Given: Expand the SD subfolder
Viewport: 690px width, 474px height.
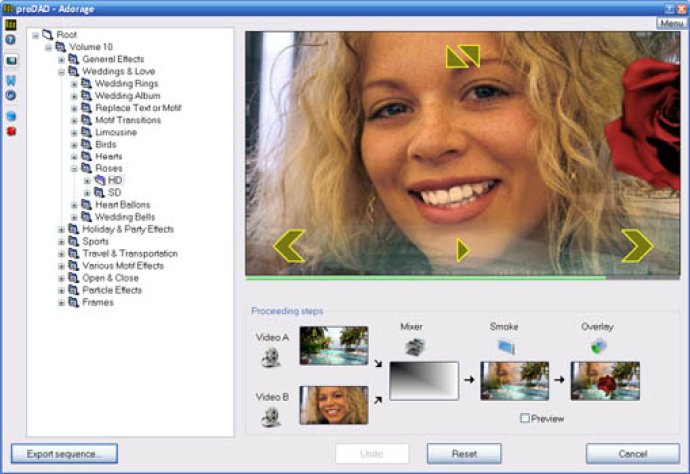Looking at the screenshot, I should coord(87,193).
